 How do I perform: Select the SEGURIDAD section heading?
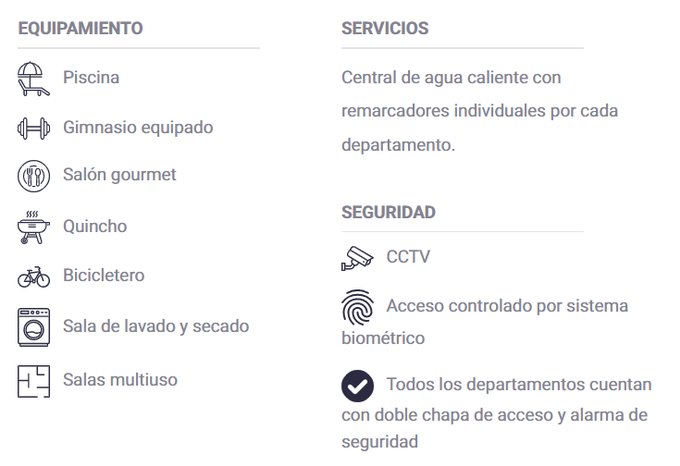pos(388,213)
